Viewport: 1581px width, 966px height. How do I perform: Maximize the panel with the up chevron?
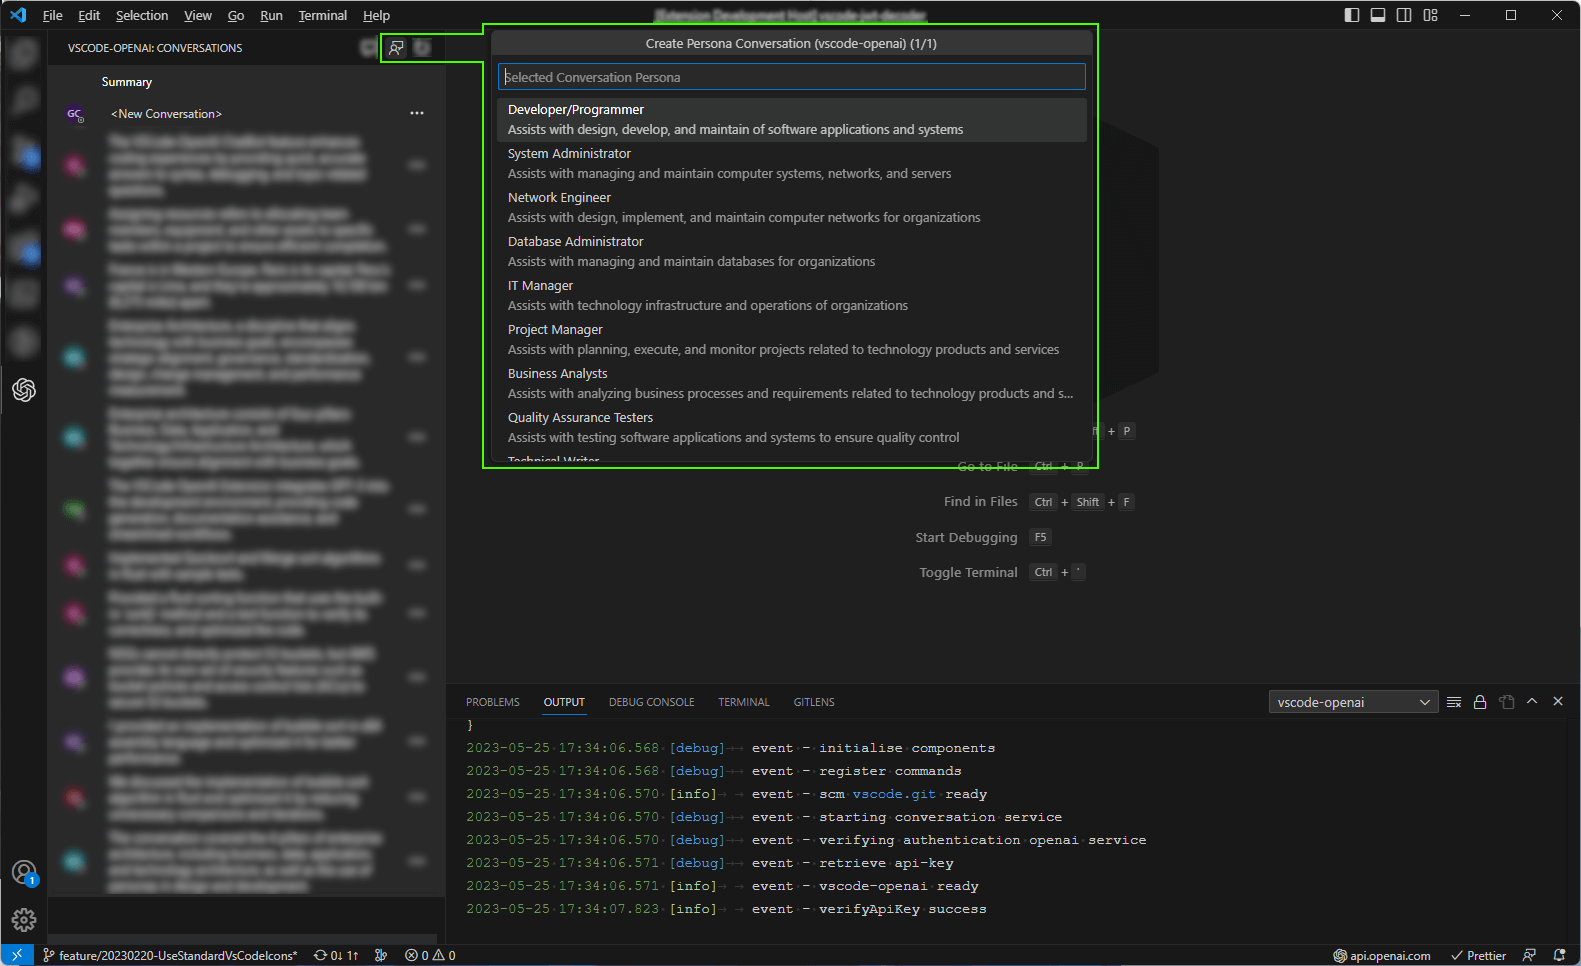point(1532,702)
